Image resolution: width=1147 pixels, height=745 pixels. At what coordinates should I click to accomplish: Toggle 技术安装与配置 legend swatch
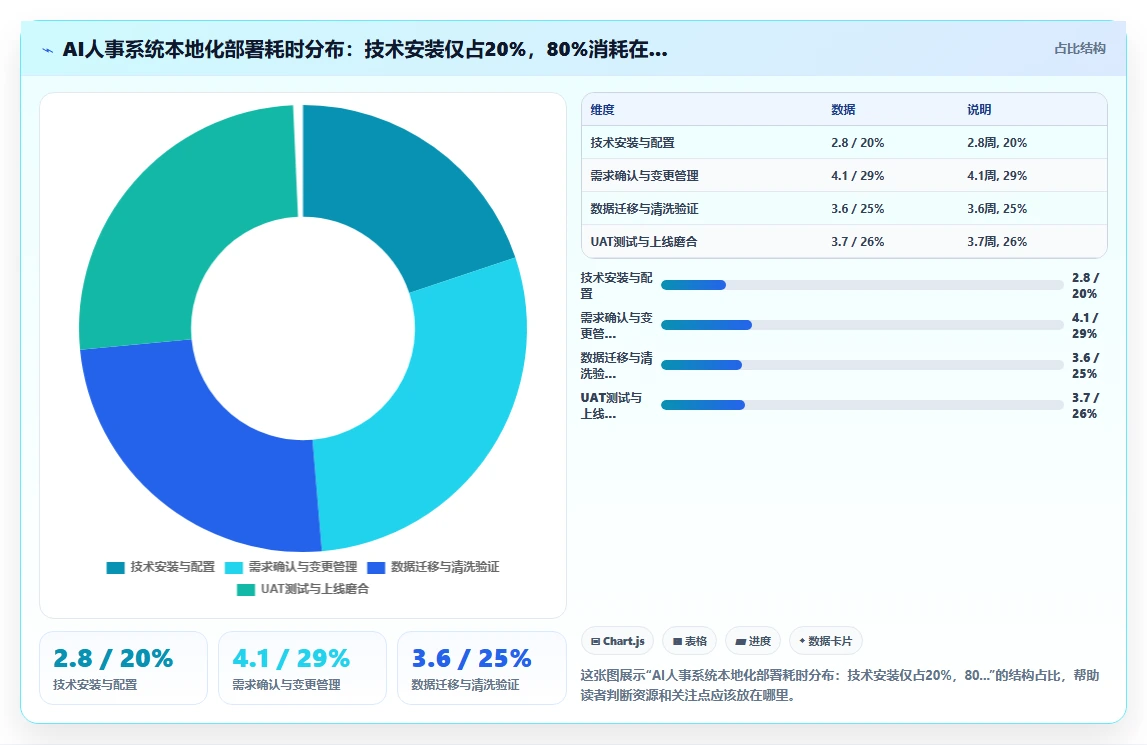[116, 568]
